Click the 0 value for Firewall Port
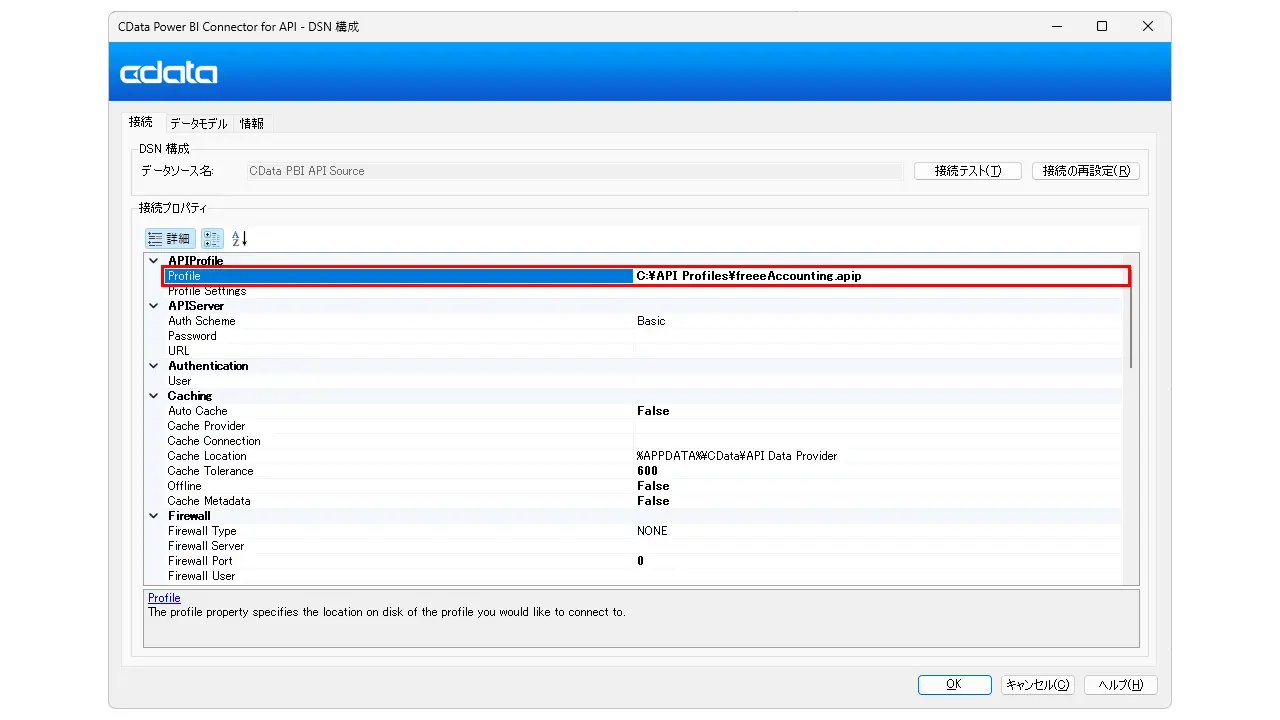 641,561
